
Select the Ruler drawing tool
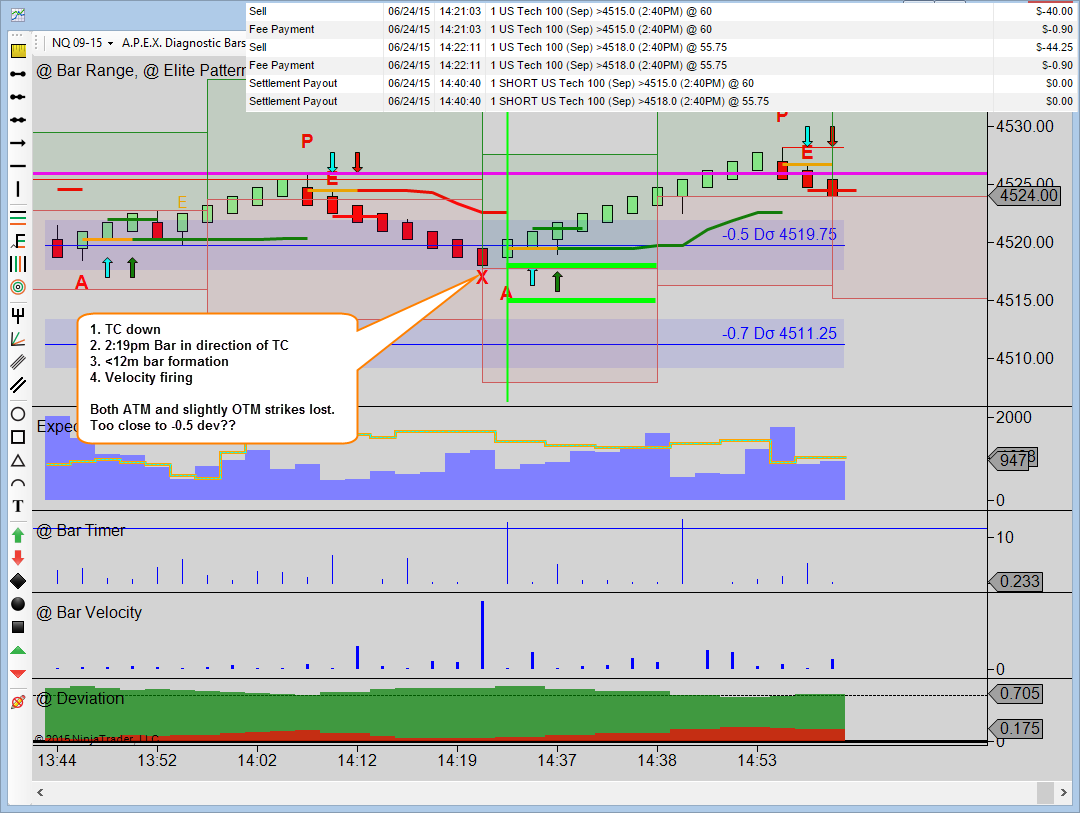[x=18, y=51]
